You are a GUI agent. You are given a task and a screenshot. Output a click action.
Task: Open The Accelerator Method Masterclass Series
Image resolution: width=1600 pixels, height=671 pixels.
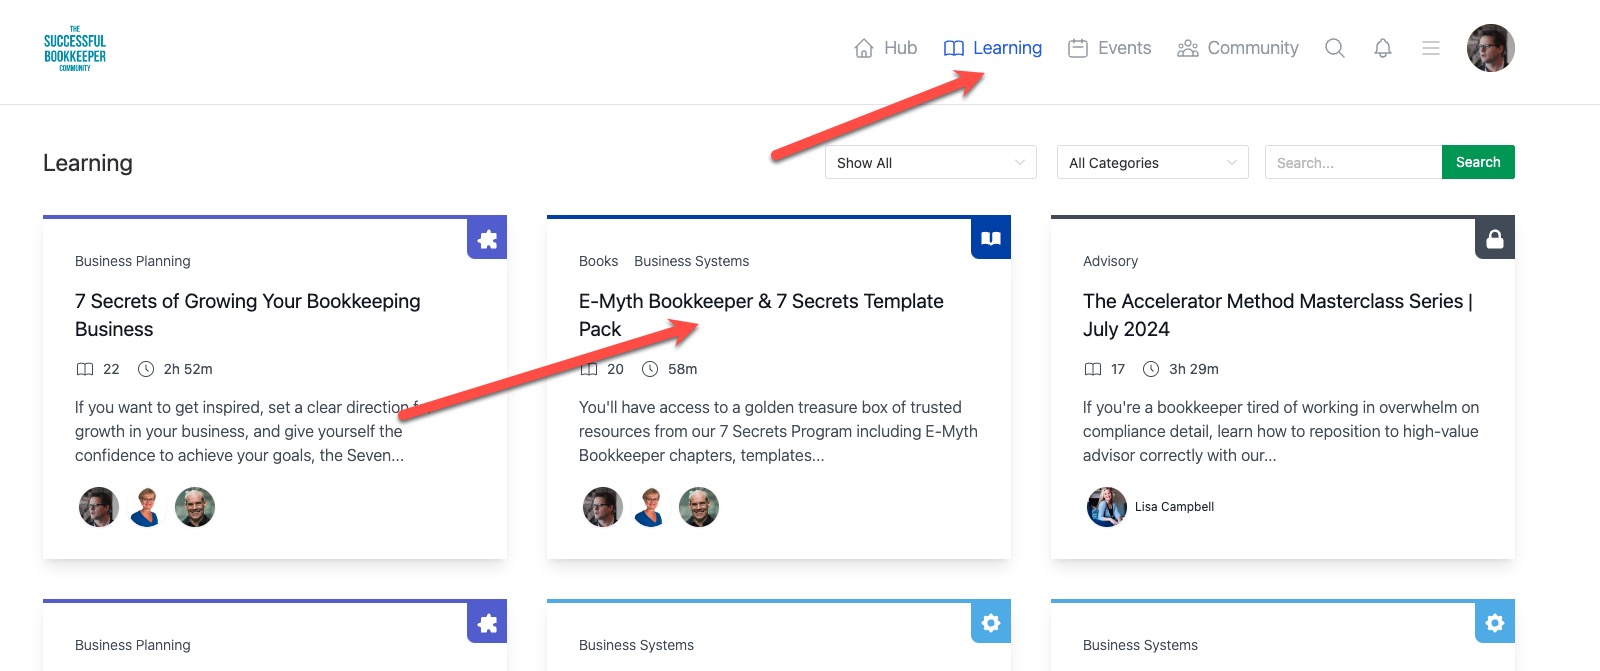(x=1278, y=315)
